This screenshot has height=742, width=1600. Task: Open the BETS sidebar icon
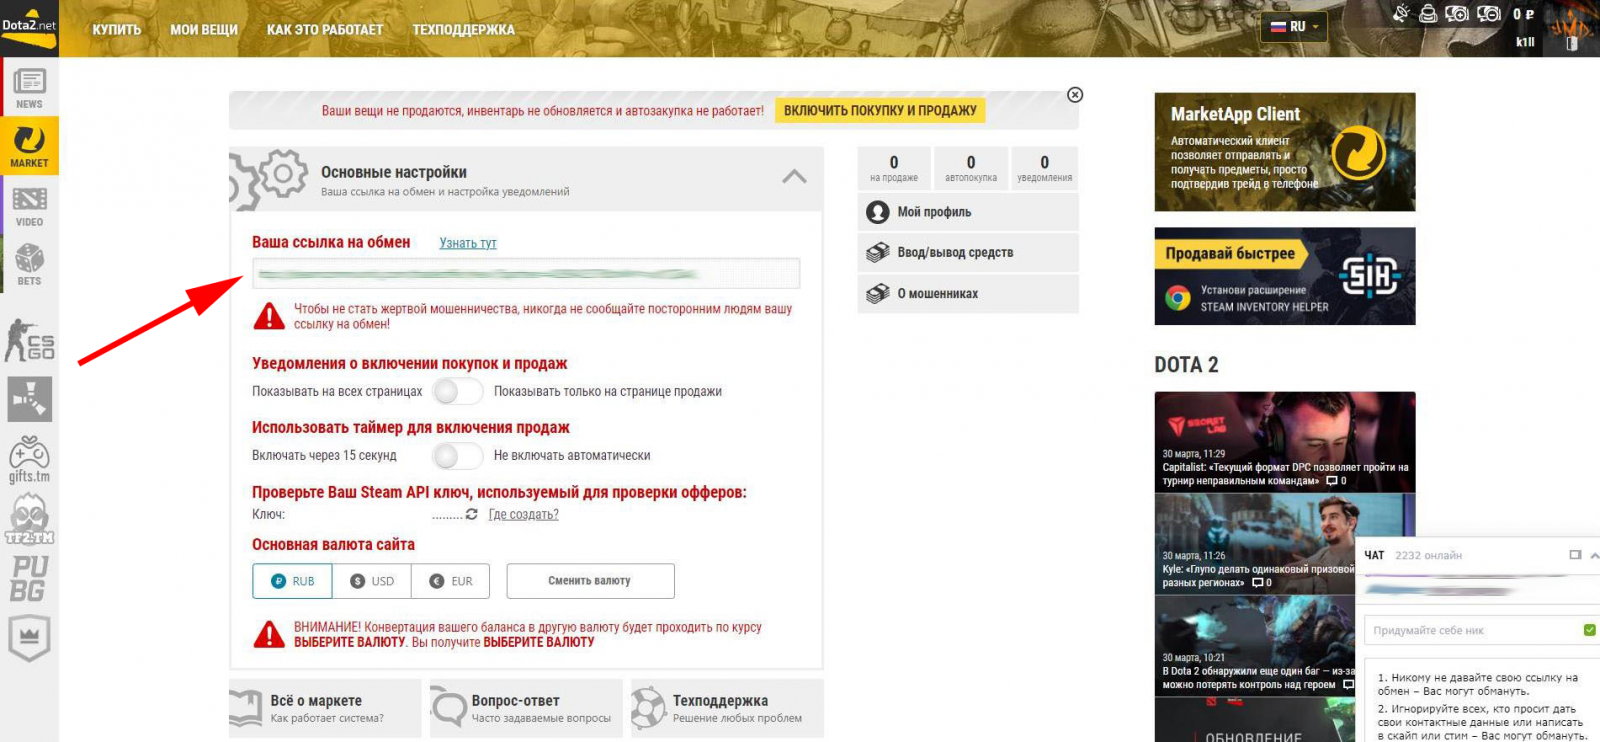[x=29, y=264]
